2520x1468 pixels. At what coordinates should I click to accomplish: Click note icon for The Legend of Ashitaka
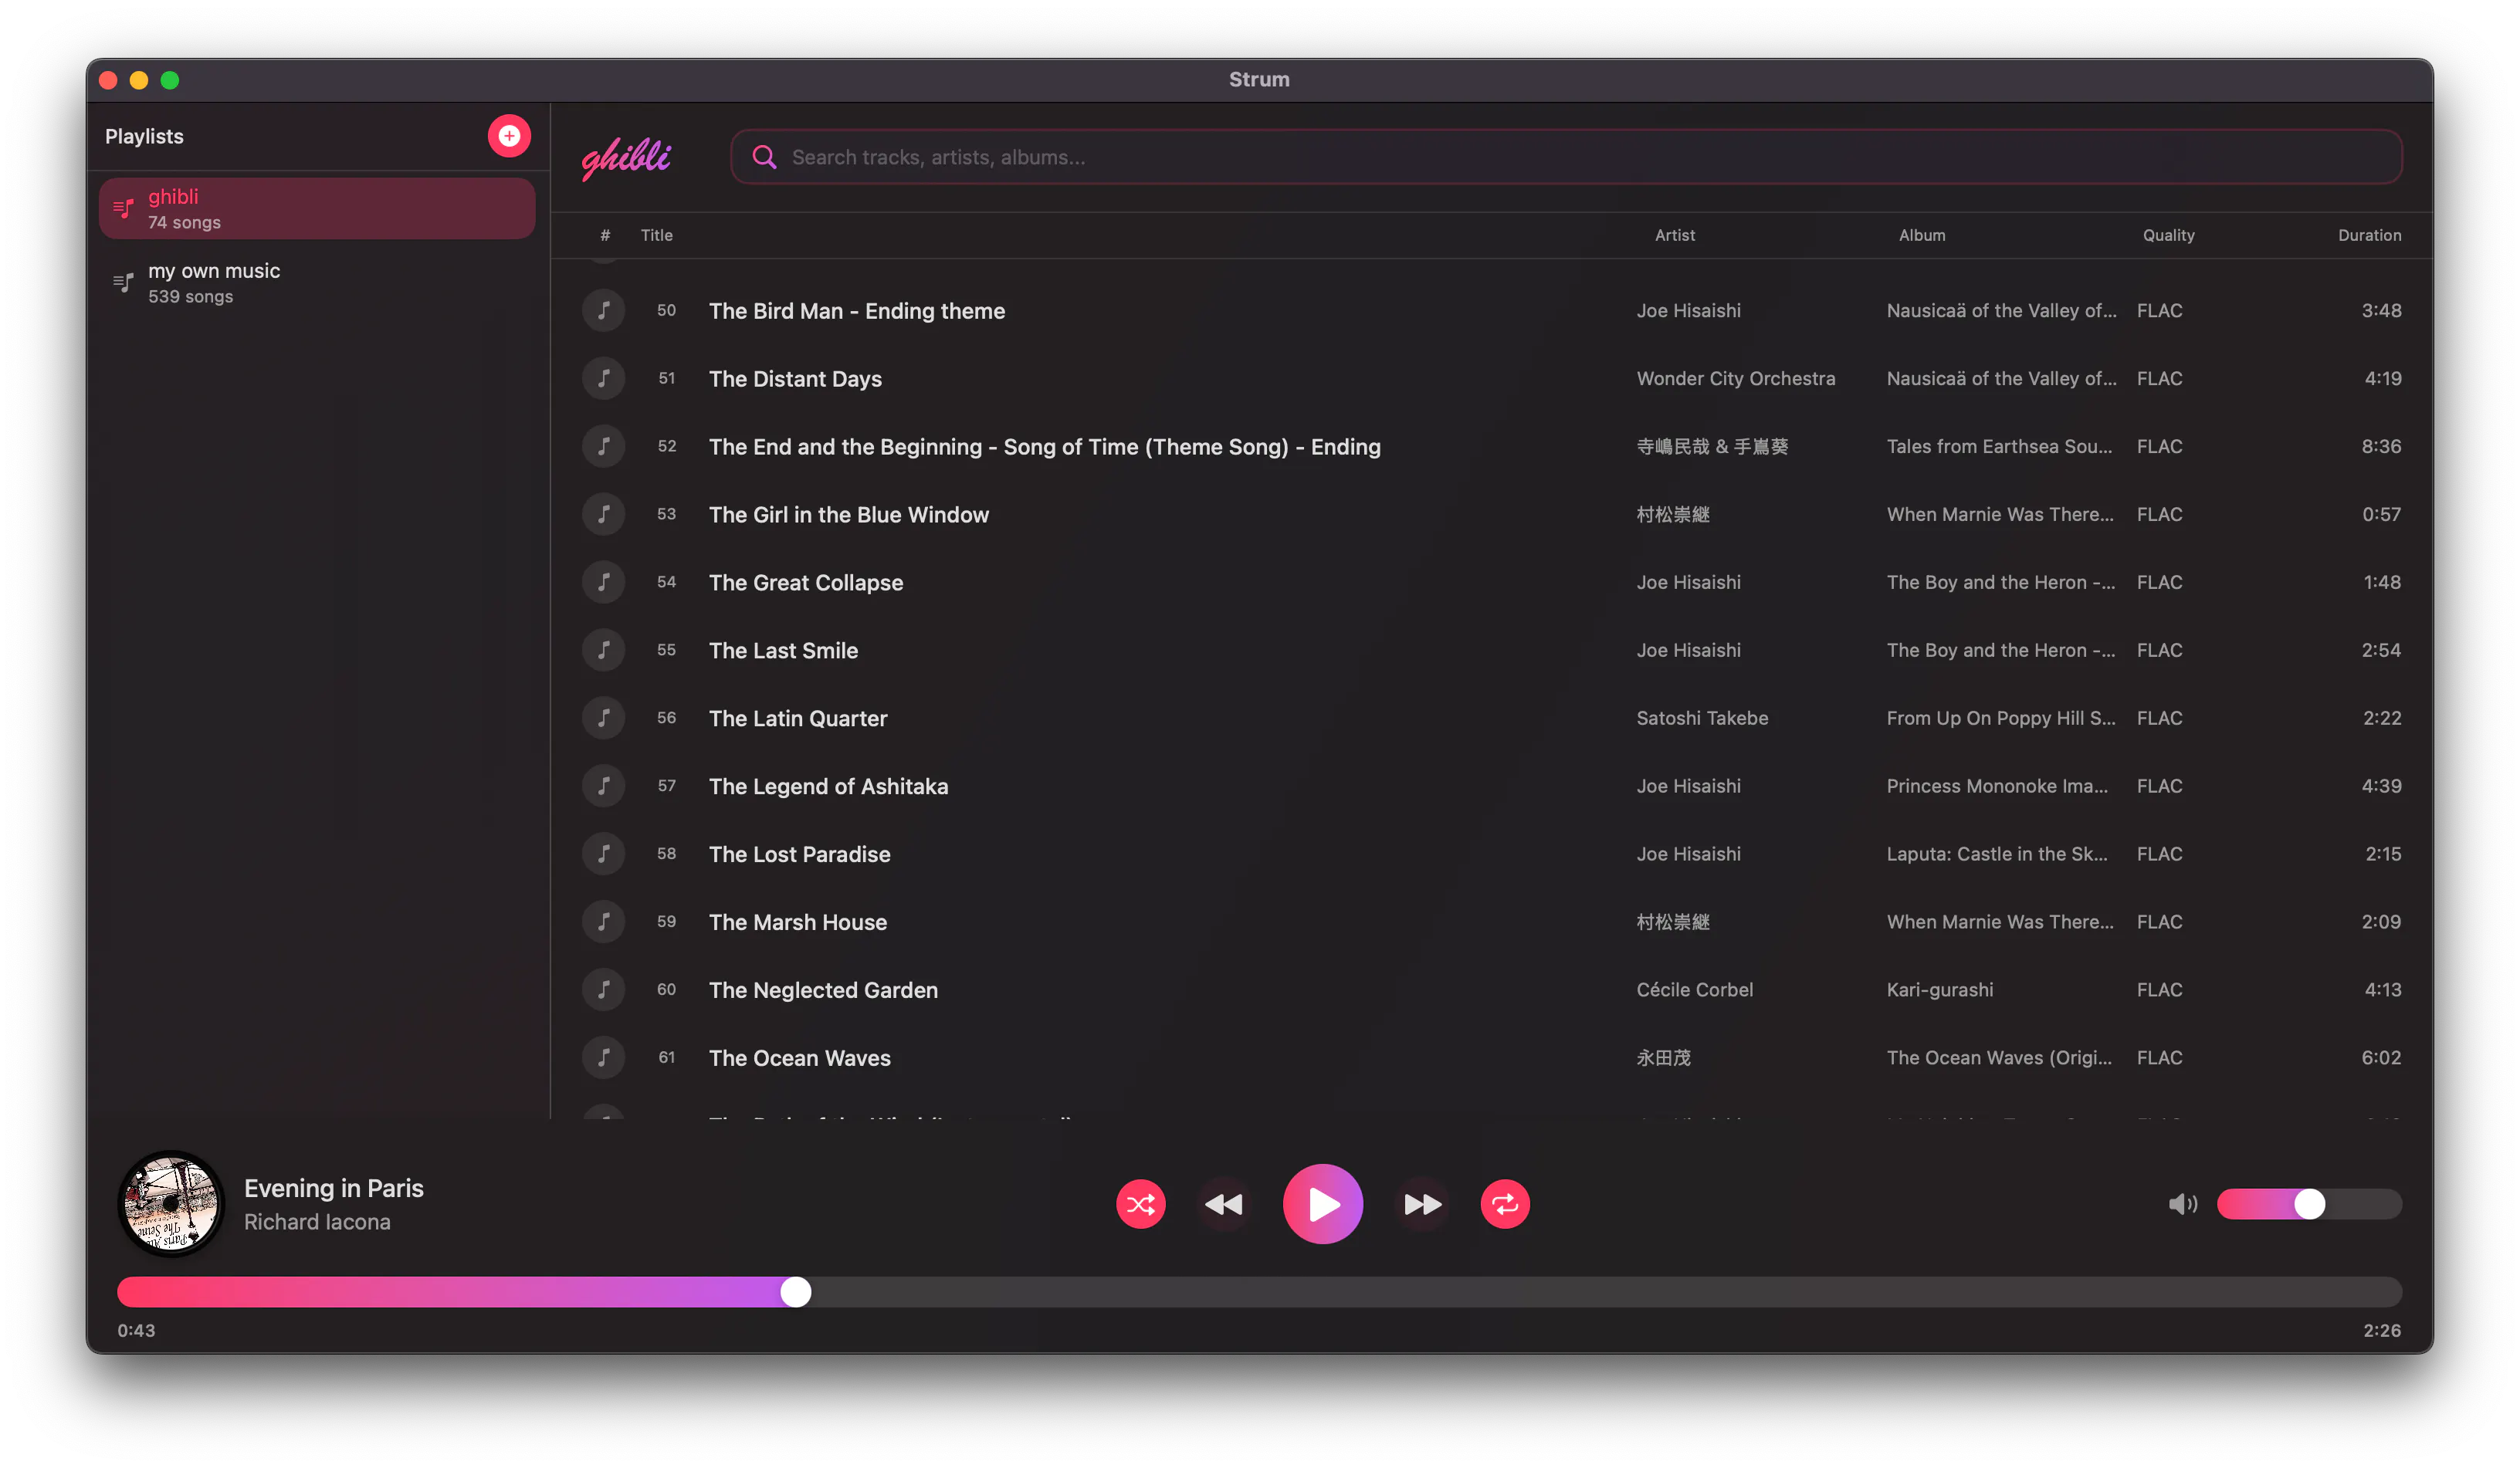tap(603, 786)
